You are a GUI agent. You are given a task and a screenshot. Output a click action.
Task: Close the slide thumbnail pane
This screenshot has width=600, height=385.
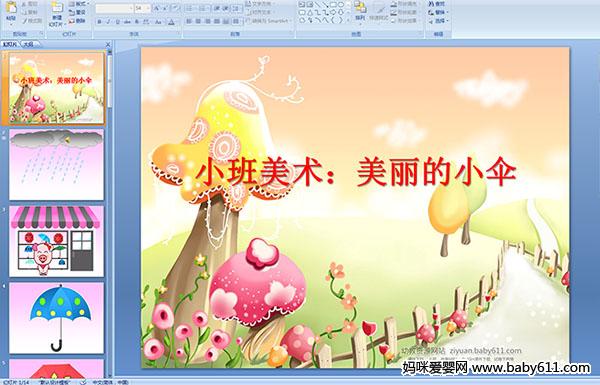click(108, 44)
